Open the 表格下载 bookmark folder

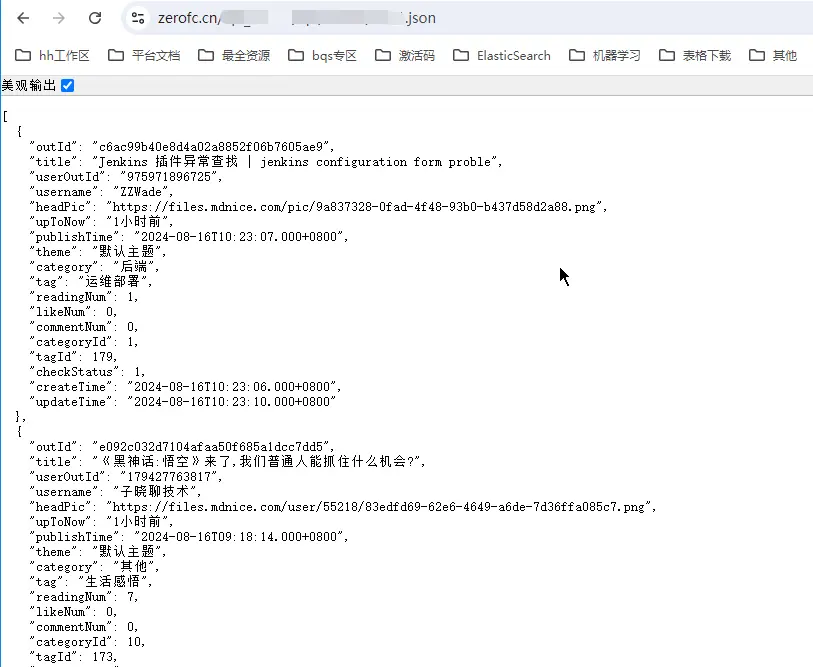coord(695,55)
